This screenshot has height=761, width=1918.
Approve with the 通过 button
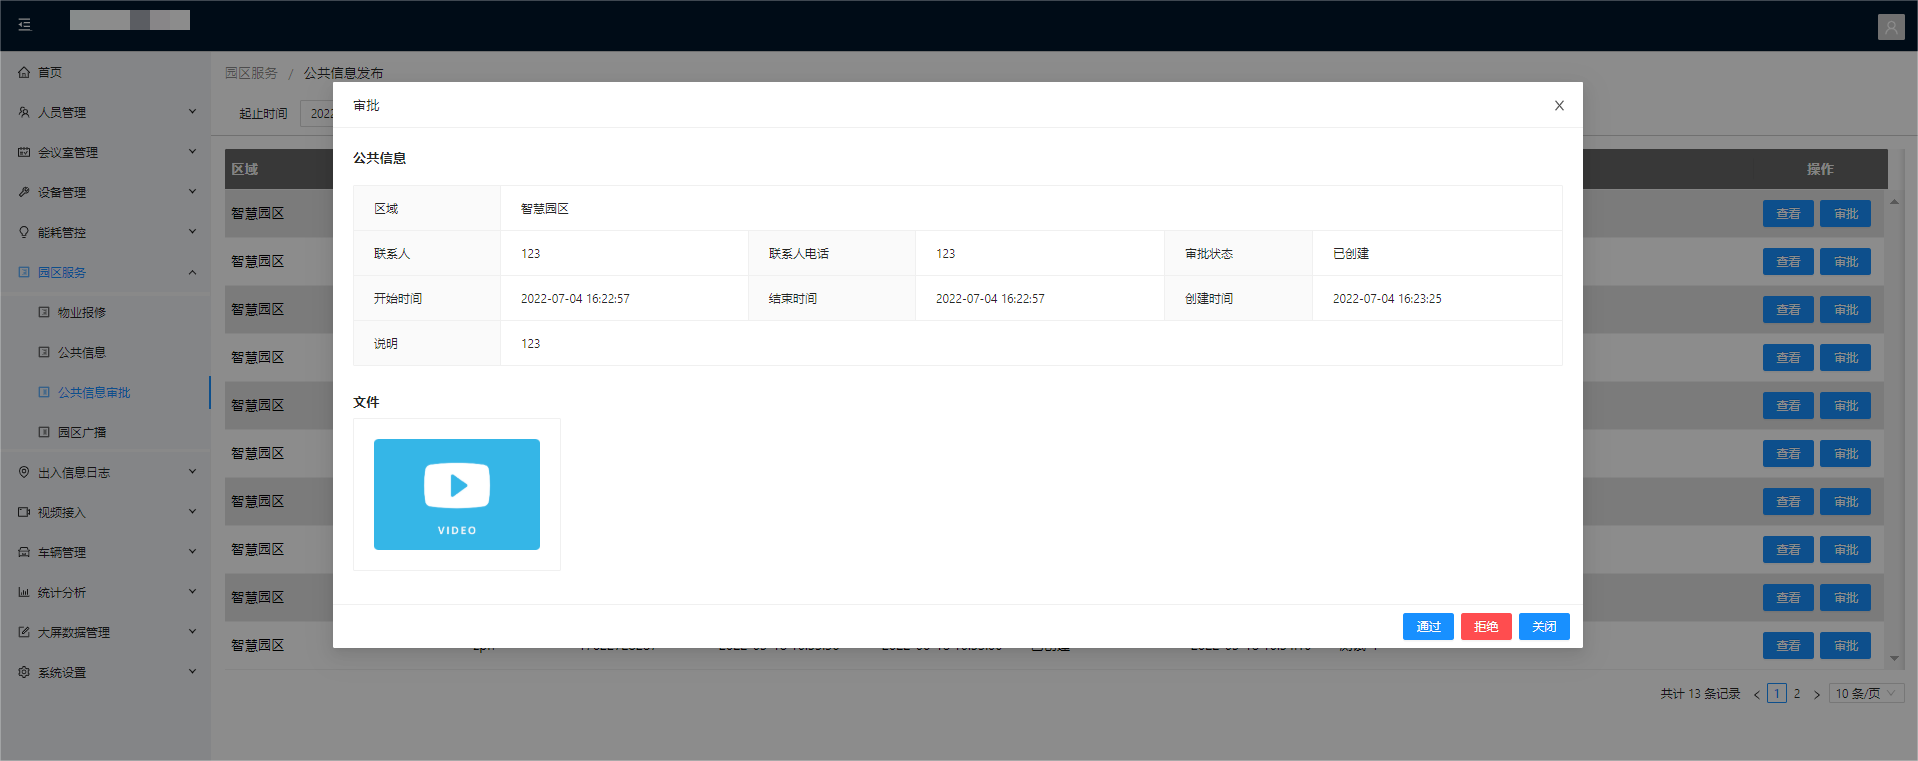click(x=1428, y=626)
